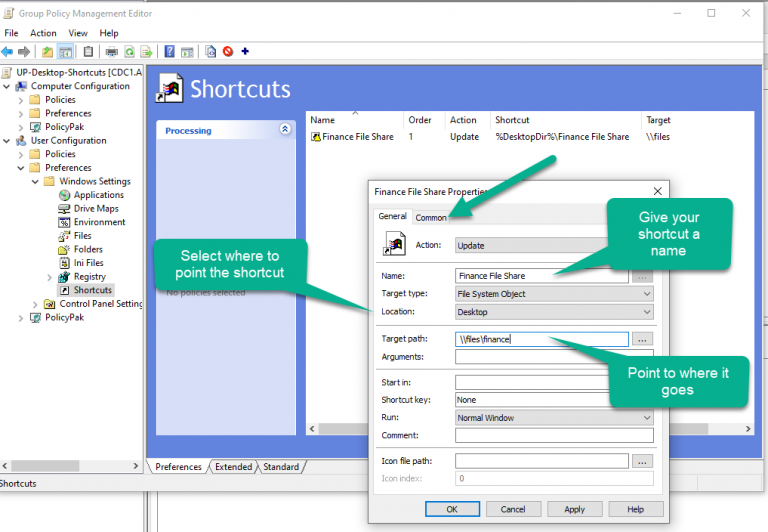This screenshot has height=532, width=768.
Task: Open the Location dropdown
Action: click(554, 312)
